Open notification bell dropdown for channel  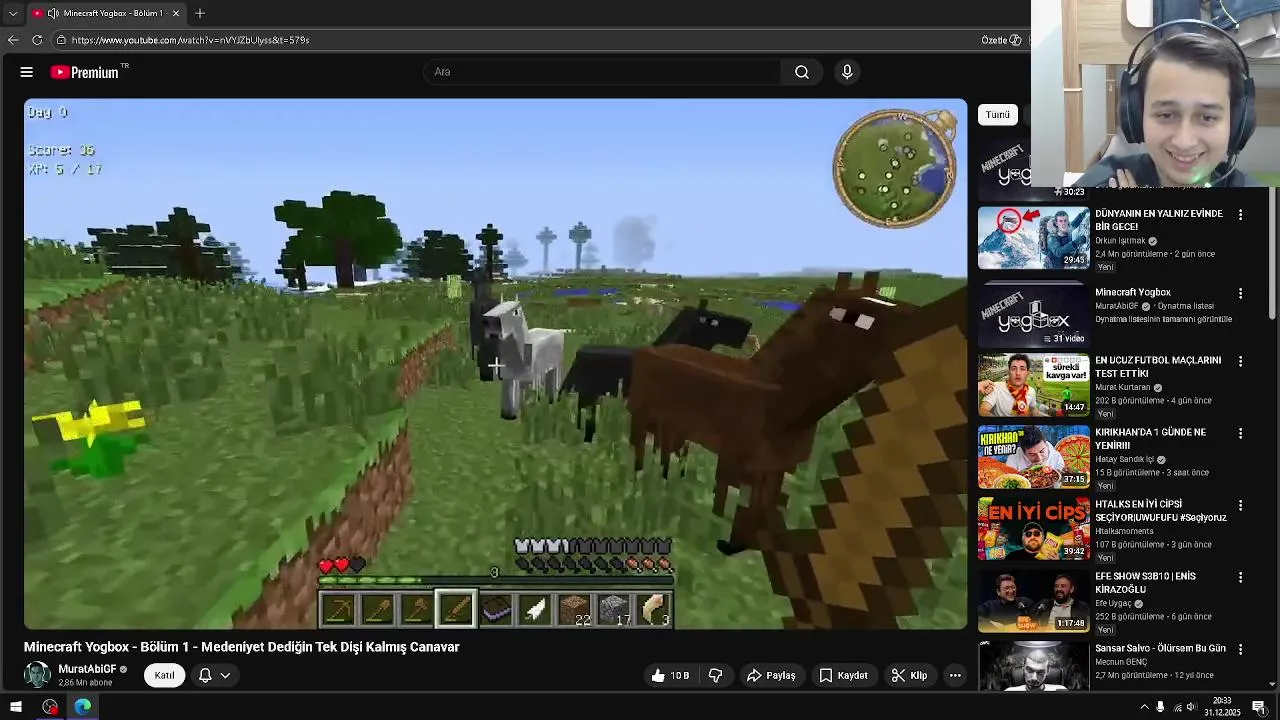point(215,675)
